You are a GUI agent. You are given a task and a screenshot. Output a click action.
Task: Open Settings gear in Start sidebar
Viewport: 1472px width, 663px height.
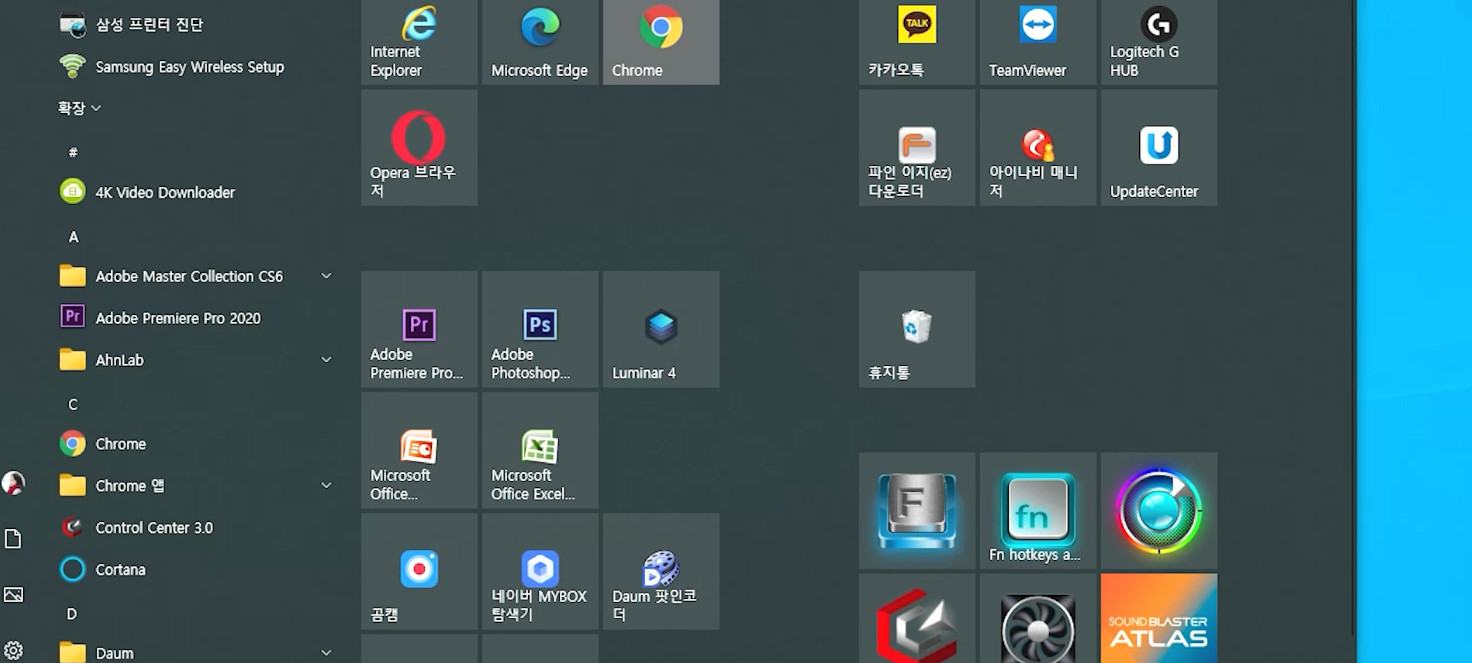(x=13, y=651)
